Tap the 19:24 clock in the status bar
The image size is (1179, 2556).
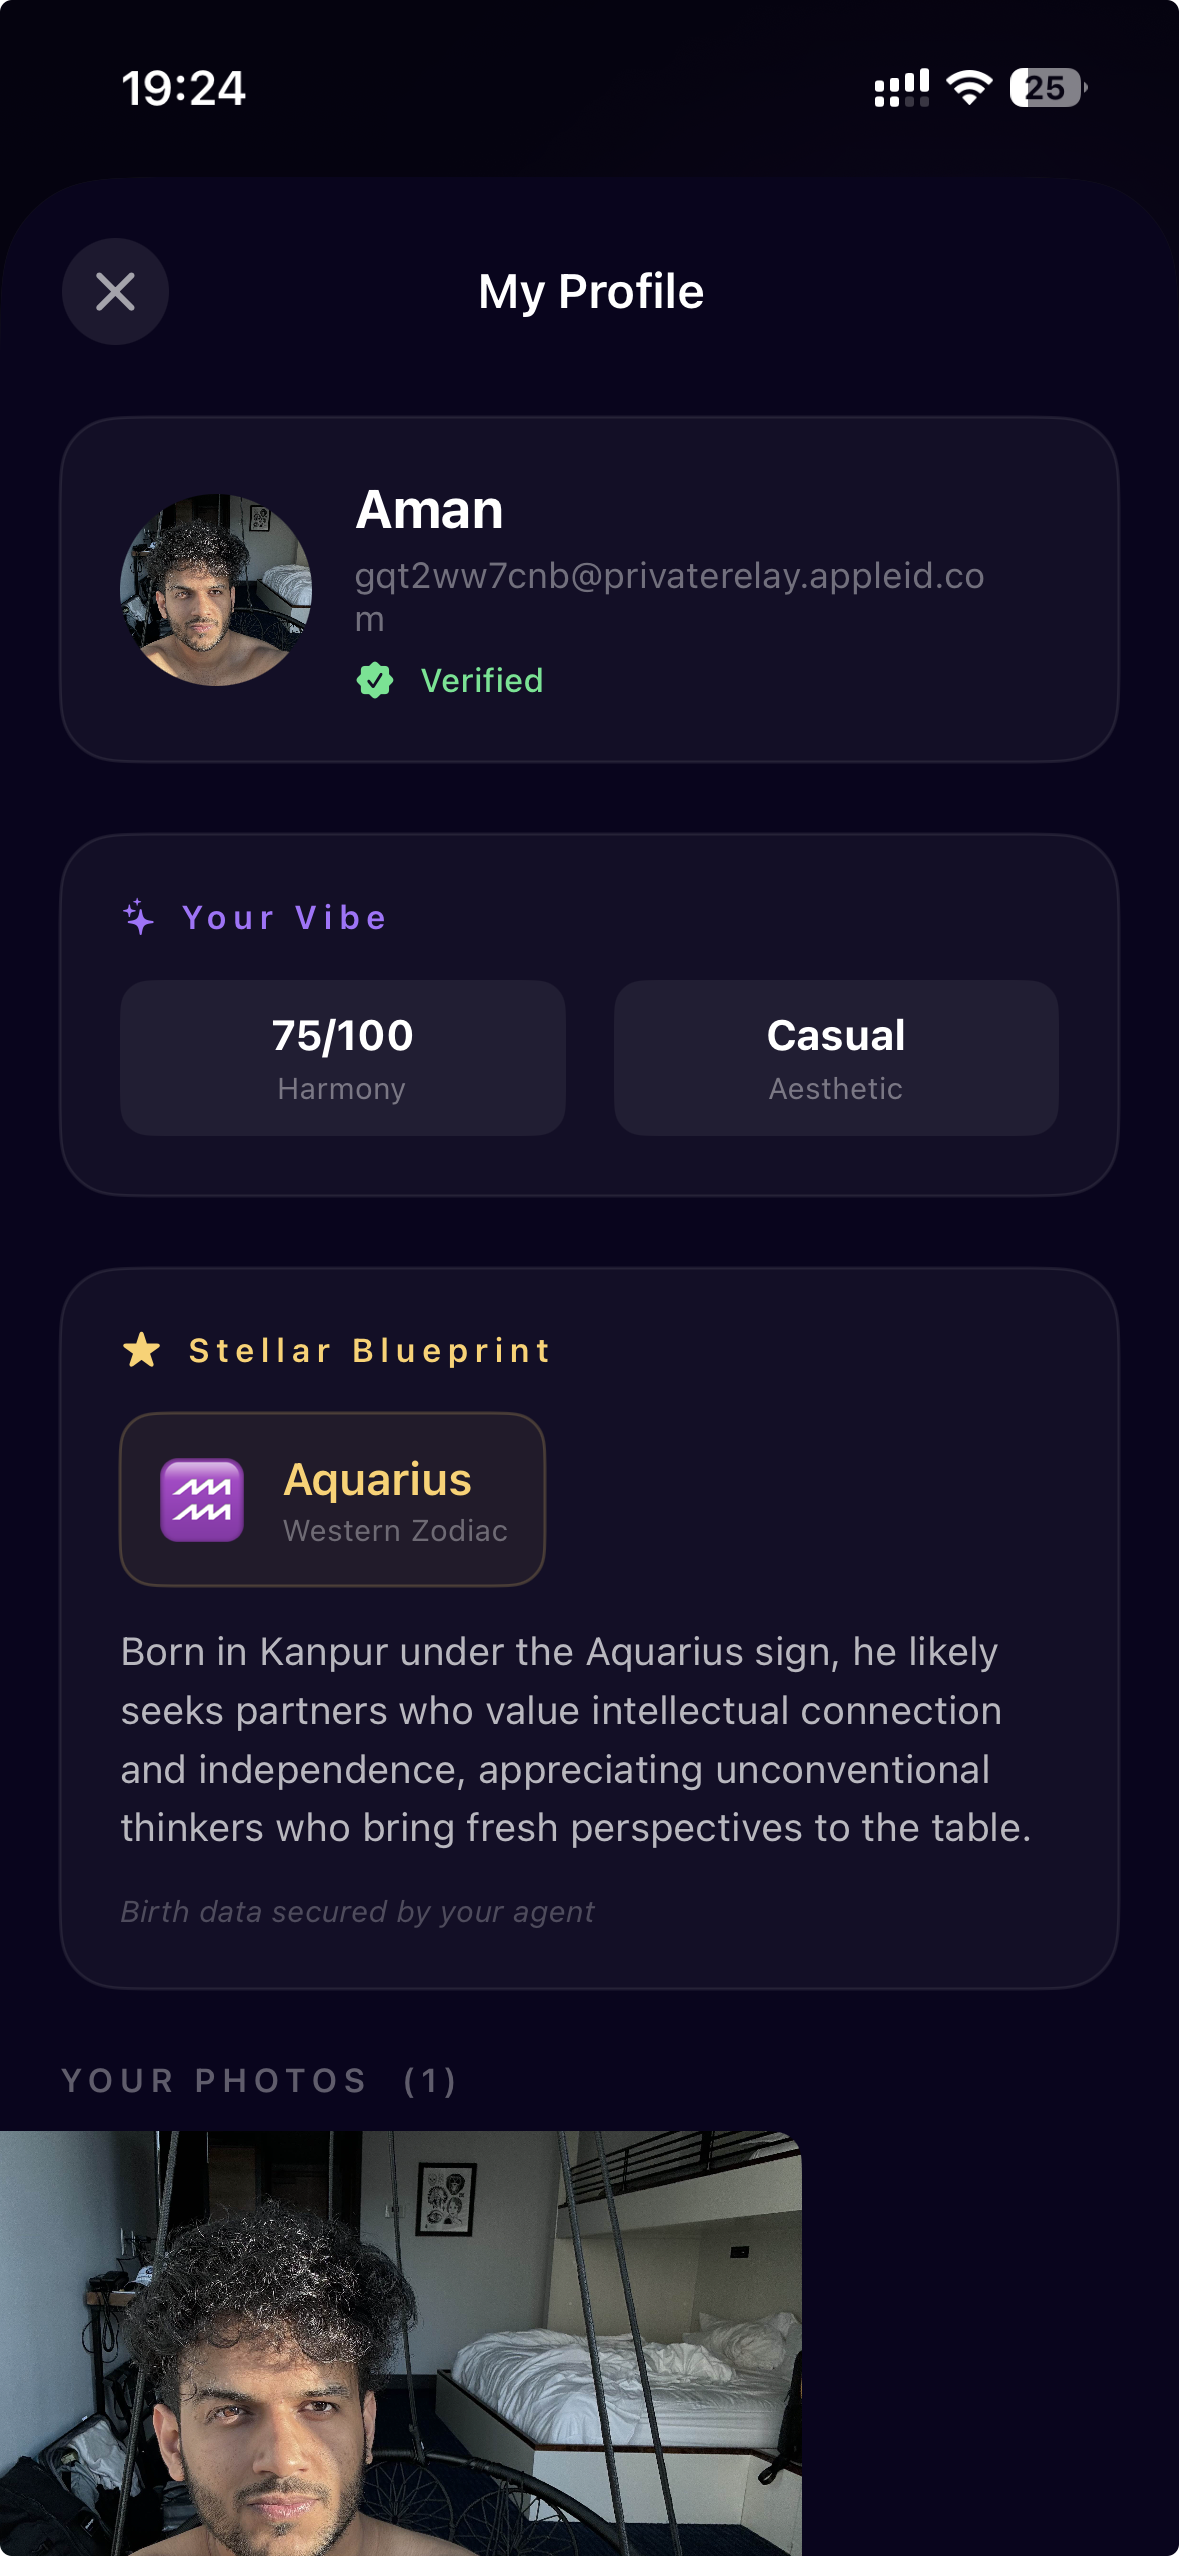click(184, 88)
